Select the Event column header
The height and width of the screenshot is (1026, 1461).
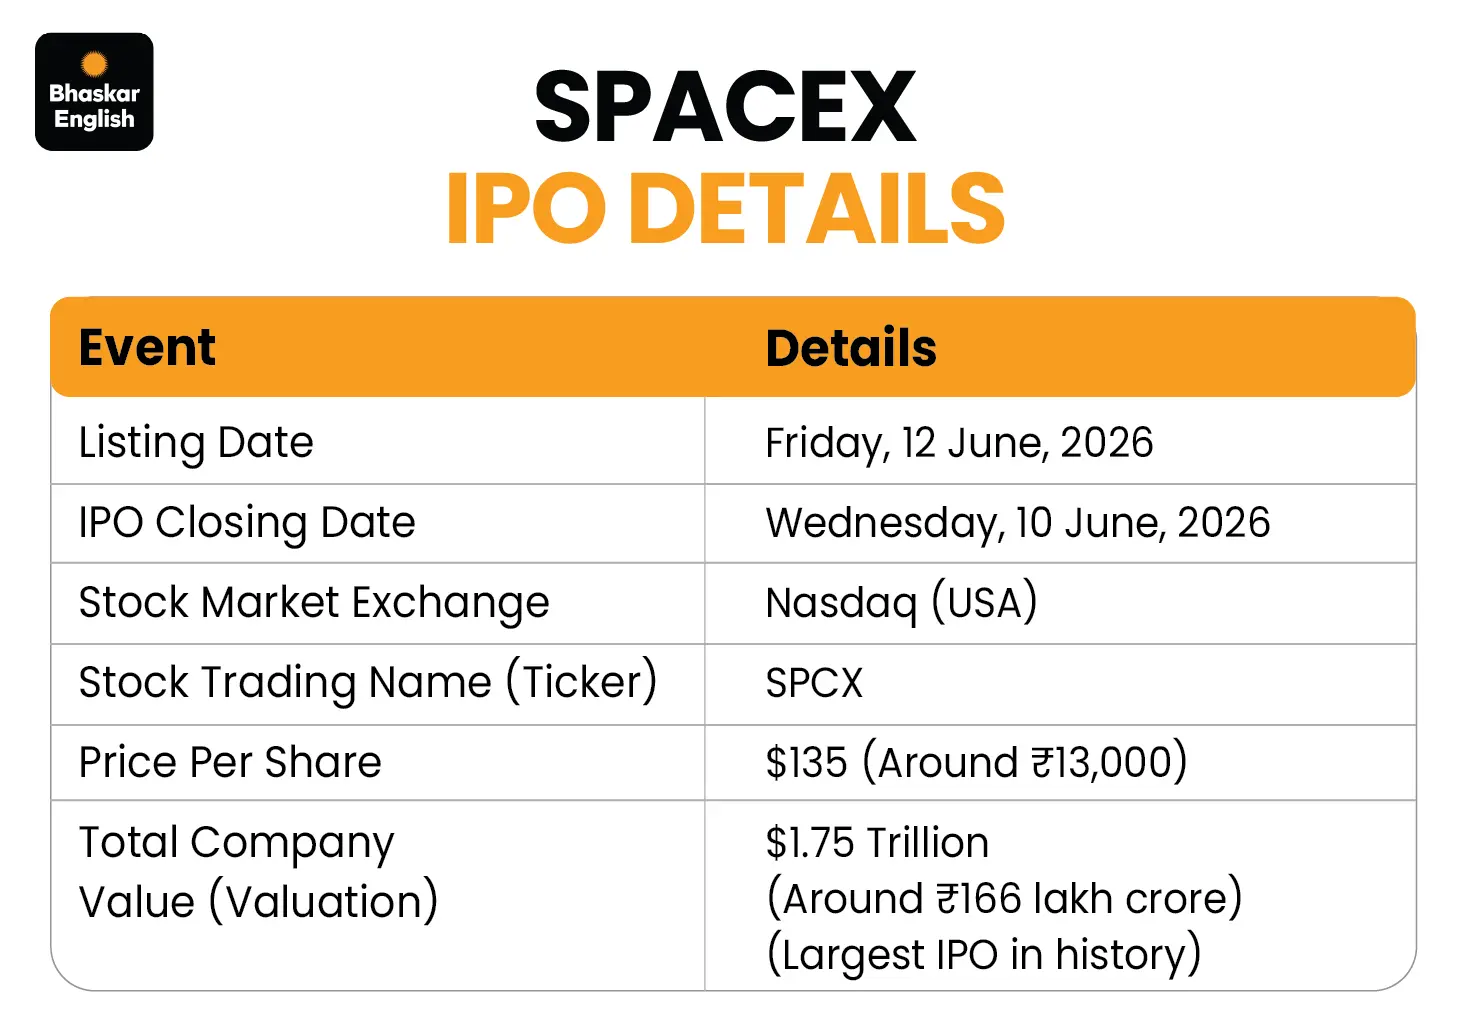147,348
